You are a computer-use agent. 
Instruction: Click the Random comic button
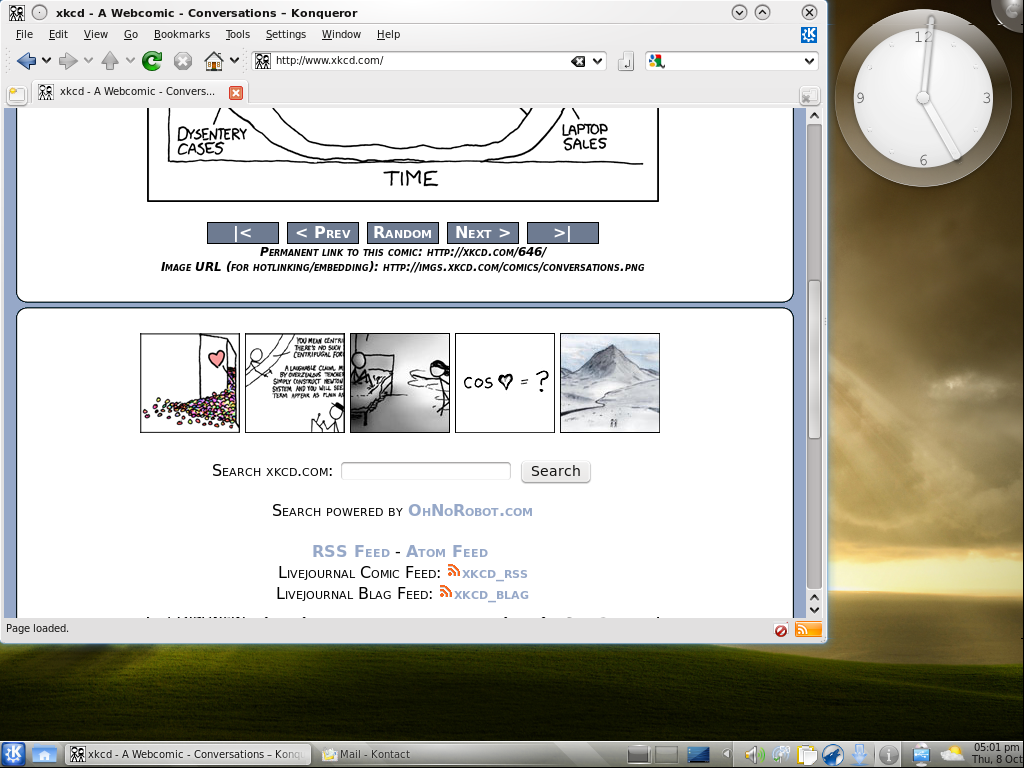click(402, 233)
